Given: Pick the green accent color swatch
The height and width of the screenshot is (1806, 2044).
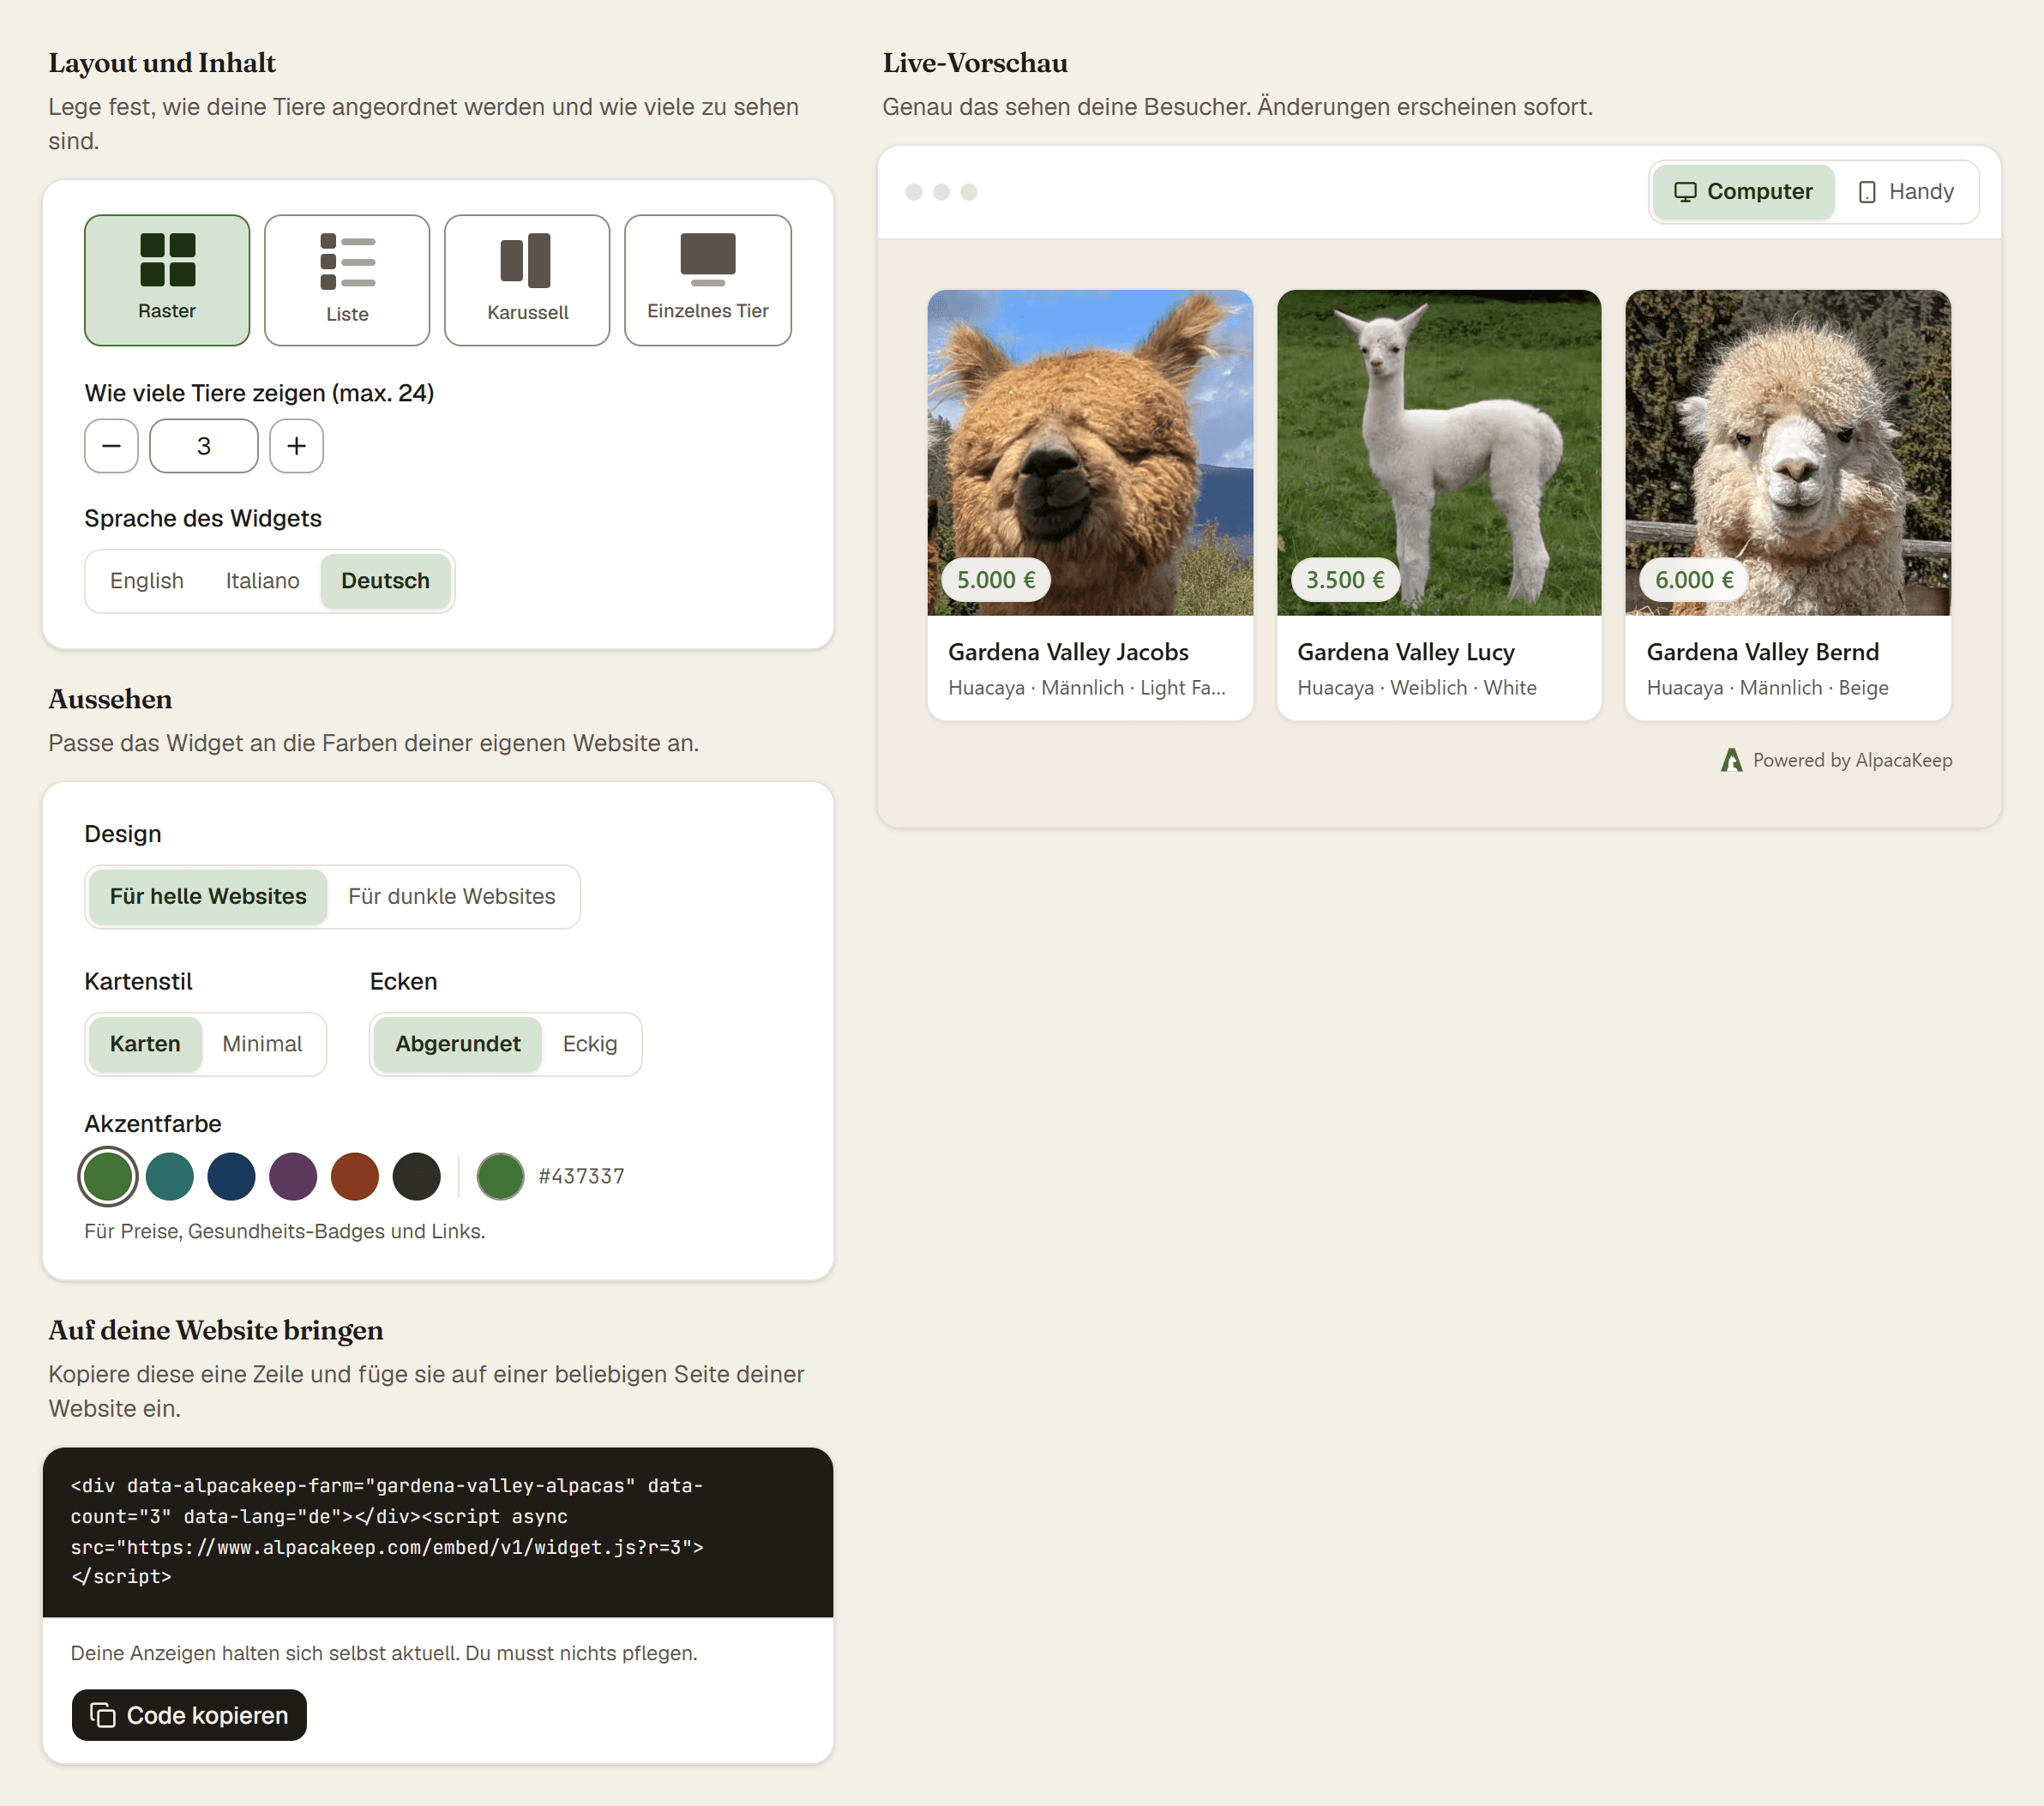Looking at the screenshot, I should [108, 1176].
